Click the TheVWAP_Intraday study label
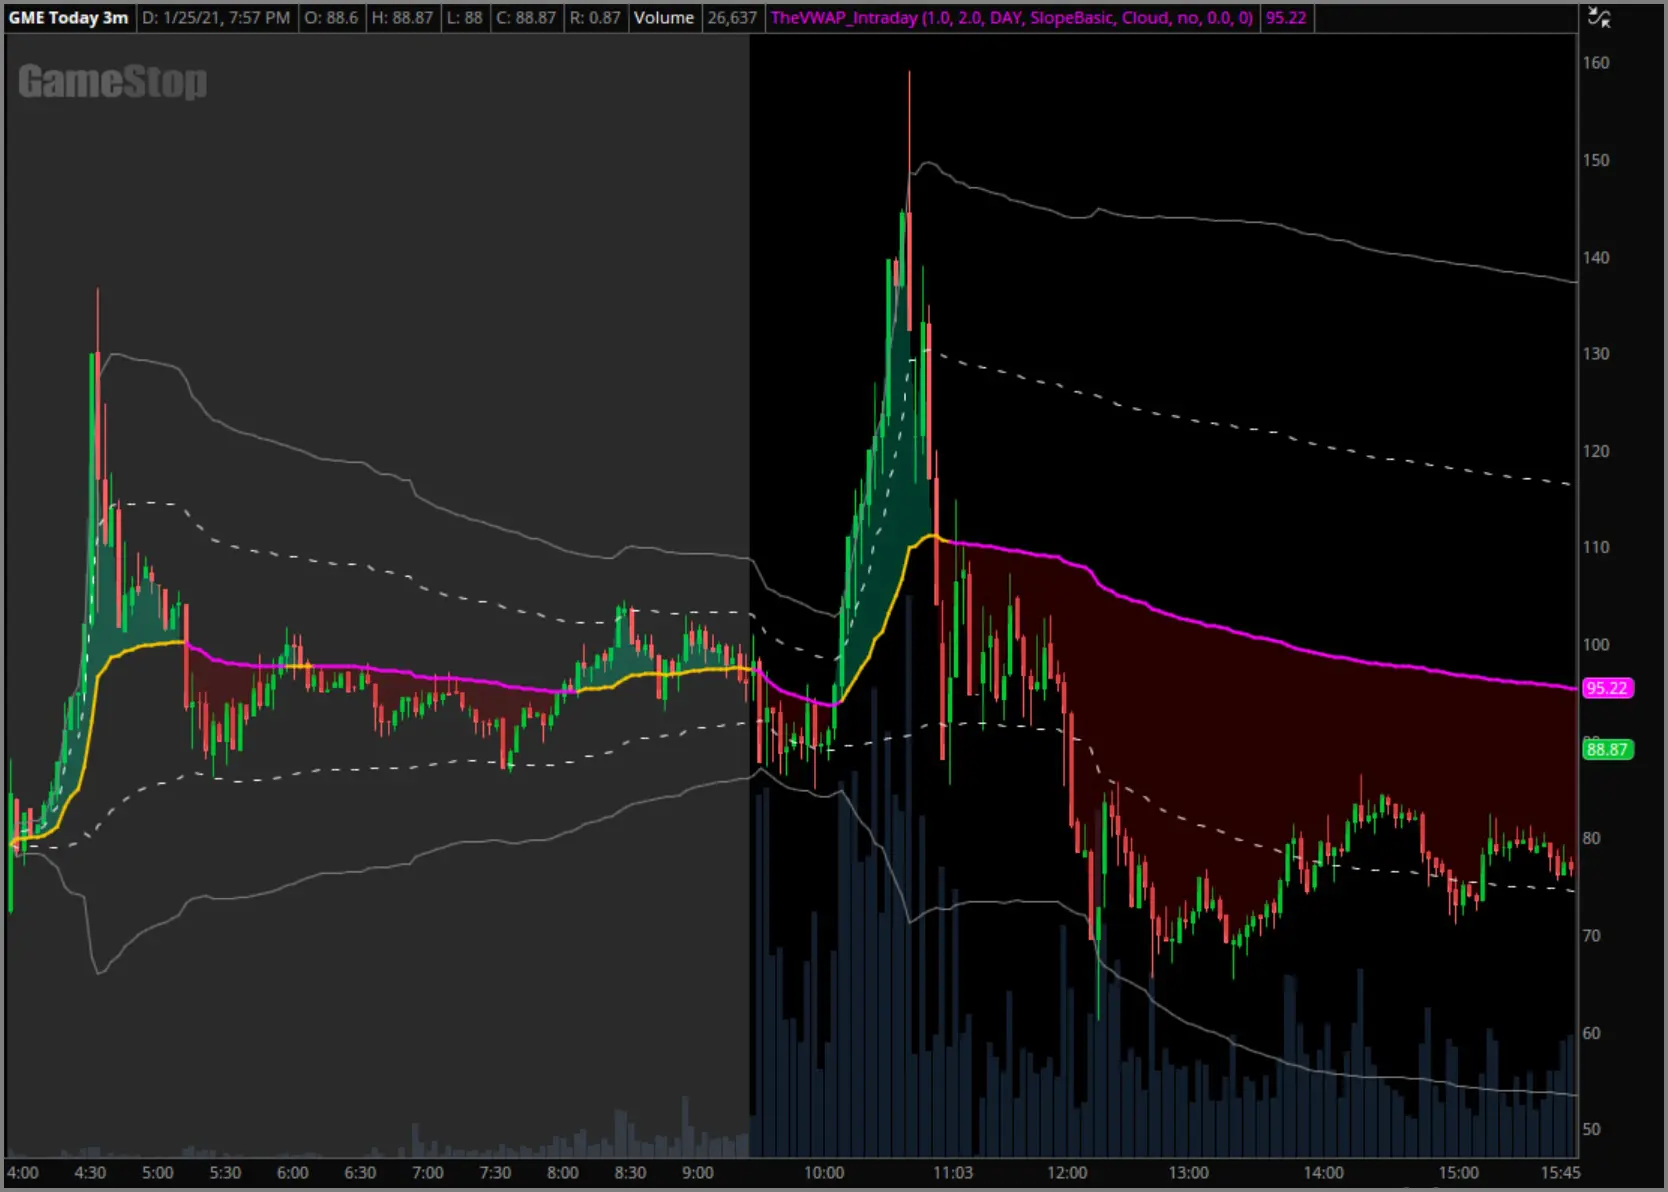The image size is (1668, 1192). (x=1011, y=18)
